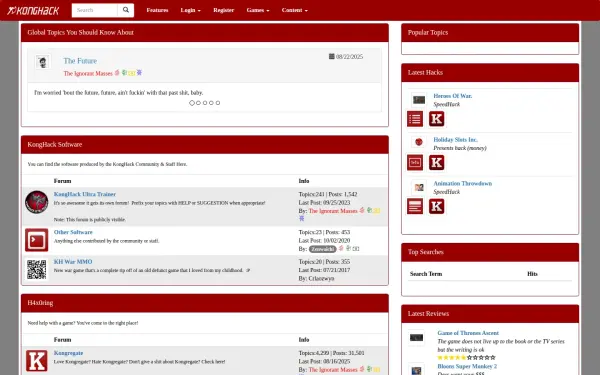The image size is (600, 375).
Task: Click the search magnifier button
Action: (126, 10)
